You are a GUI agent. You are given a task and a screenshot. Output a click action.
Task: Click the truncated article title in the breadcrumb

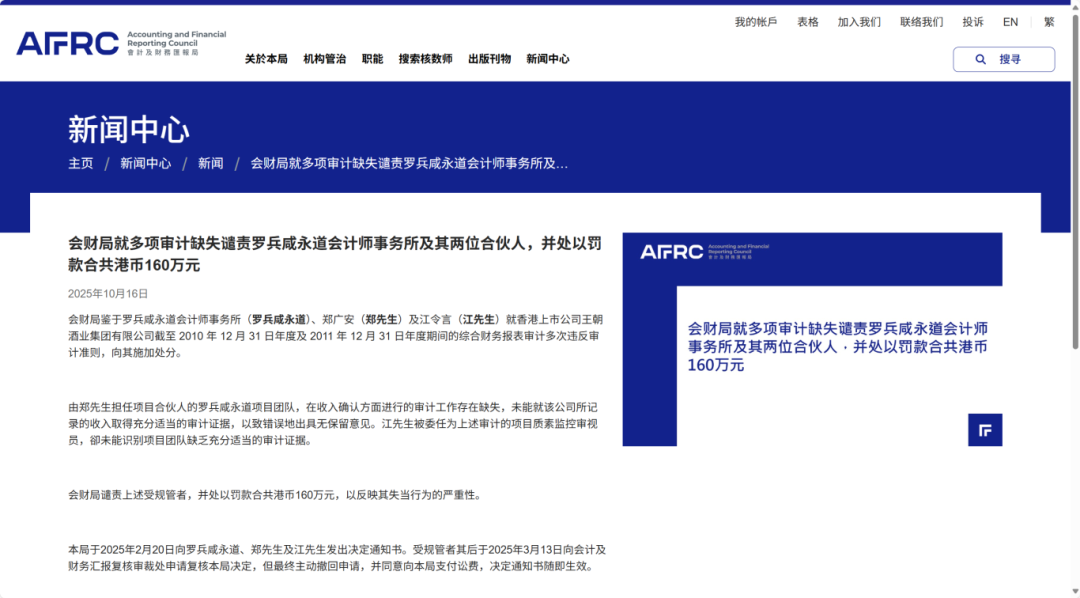click(x=409, y=163)
